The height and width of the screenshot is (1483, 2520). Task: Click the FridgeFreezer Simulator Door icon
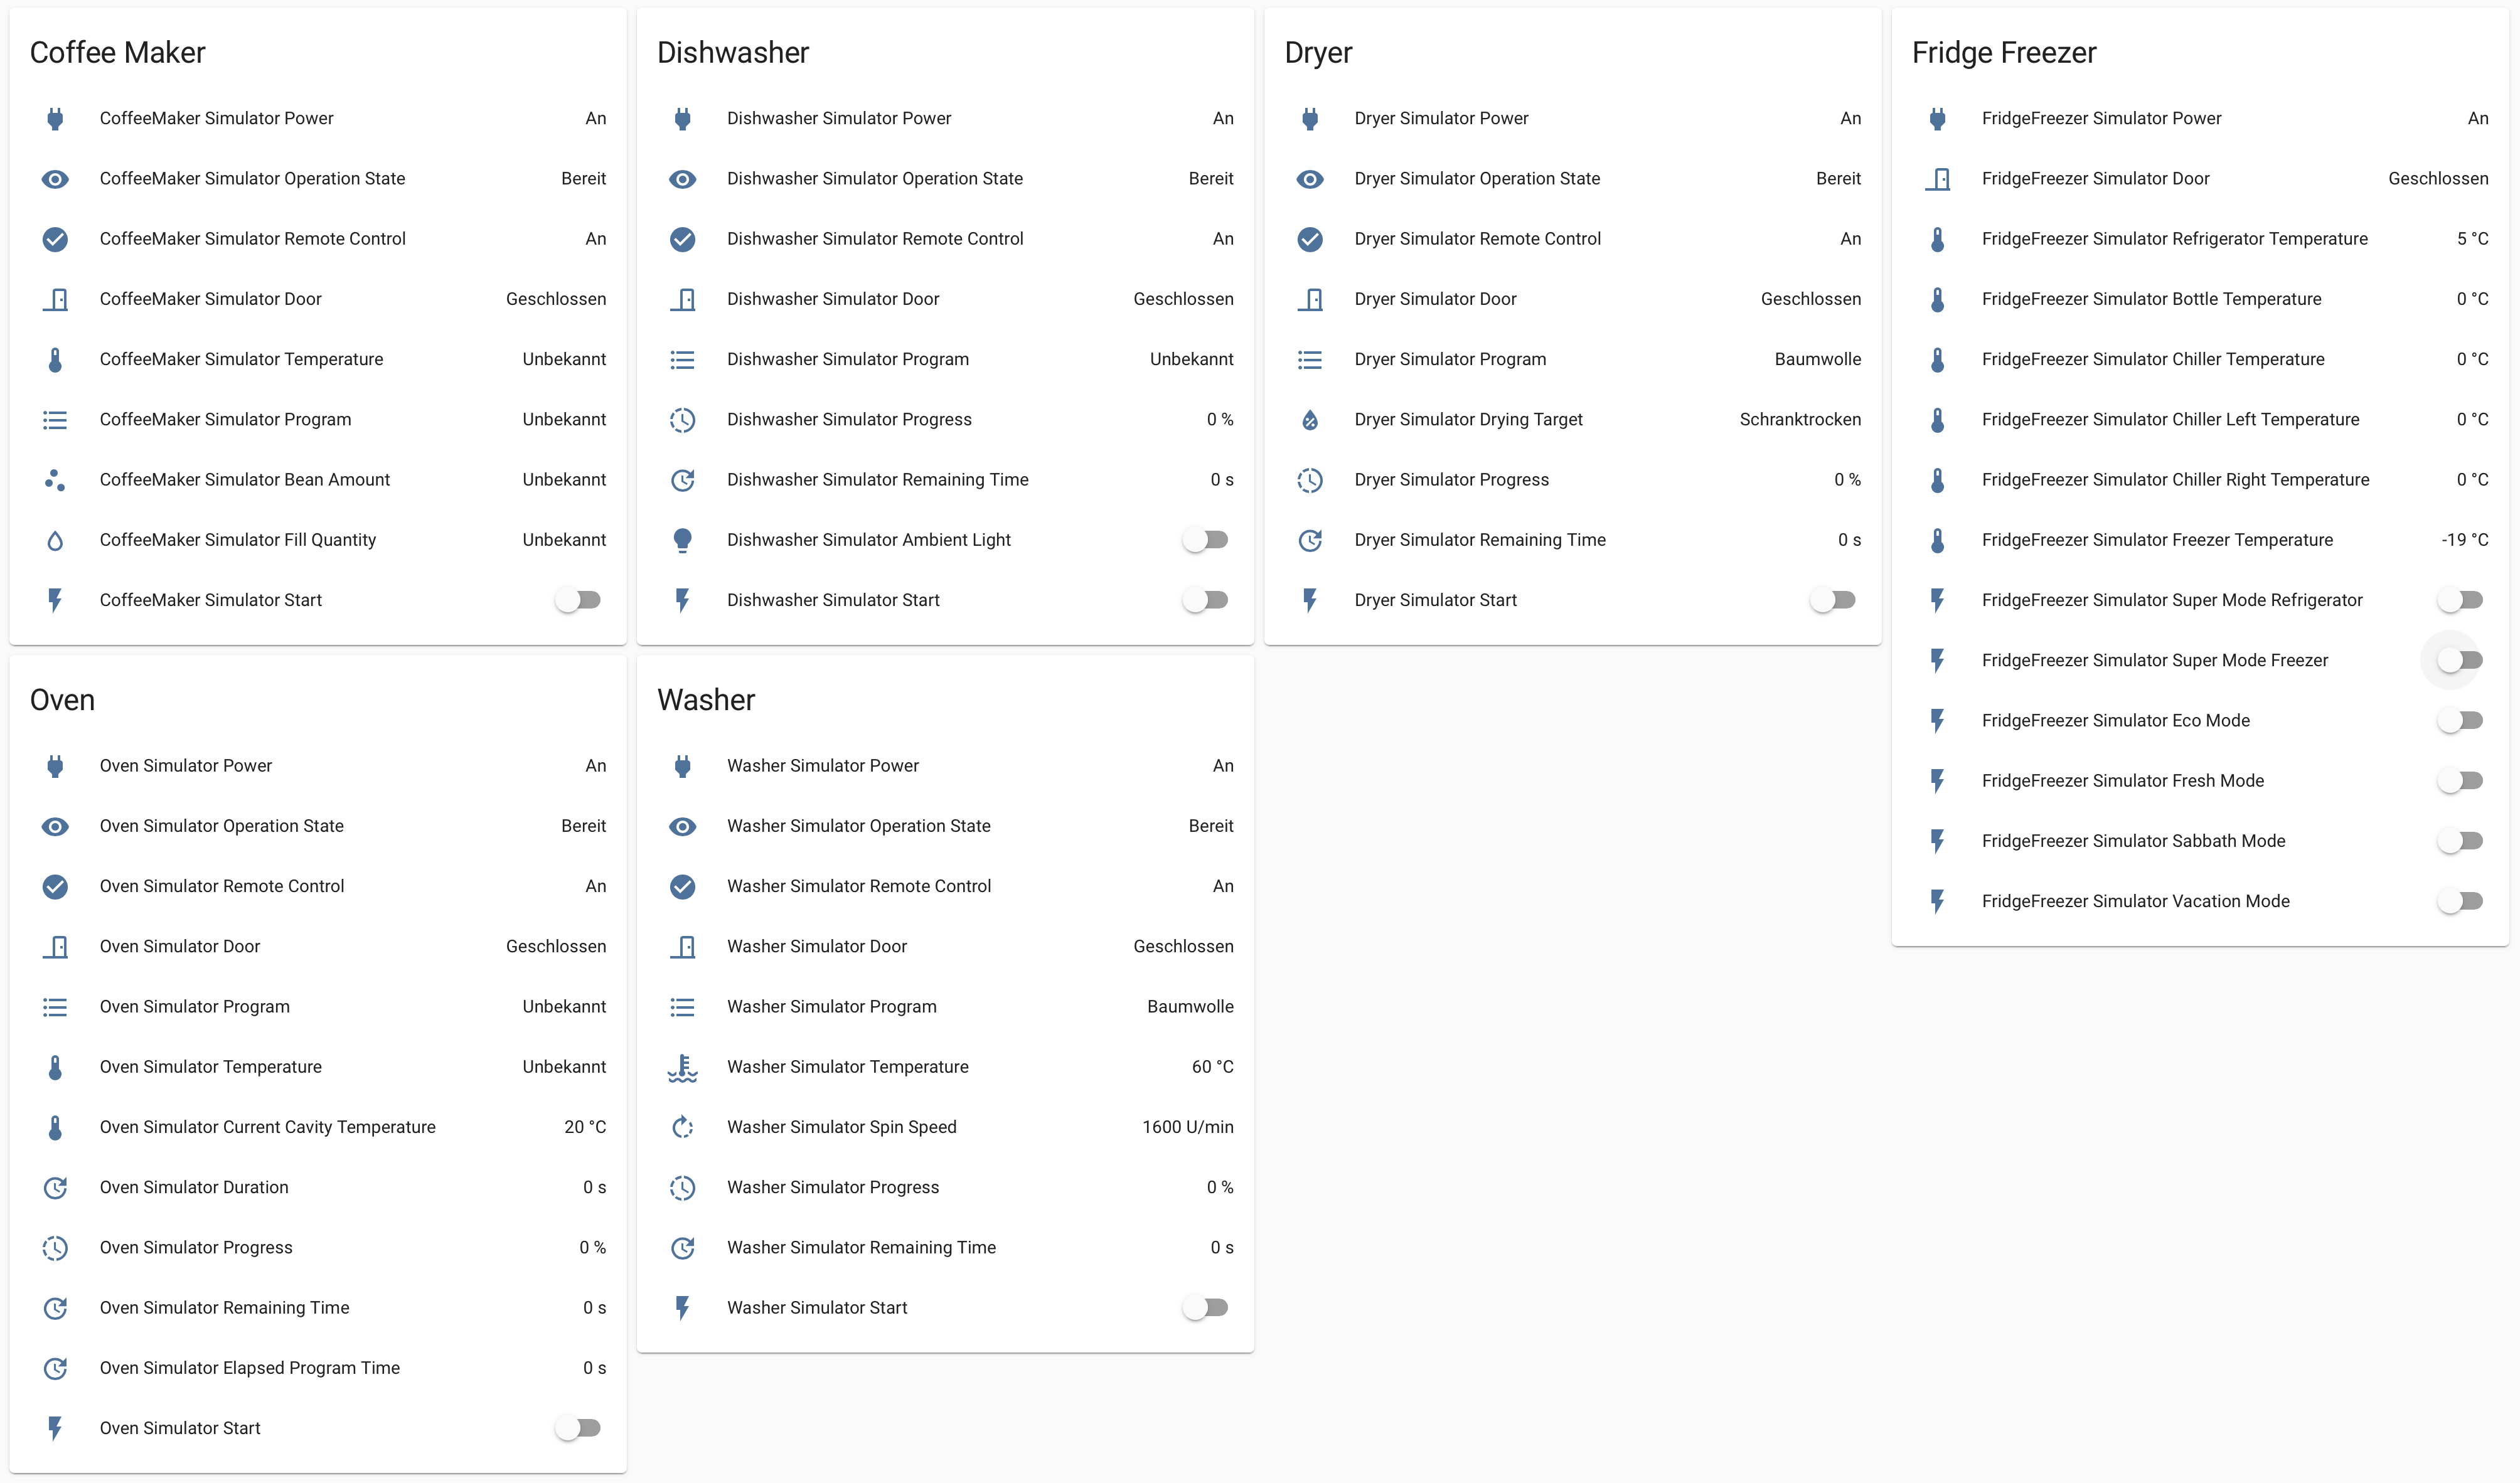coord(1937,179)
